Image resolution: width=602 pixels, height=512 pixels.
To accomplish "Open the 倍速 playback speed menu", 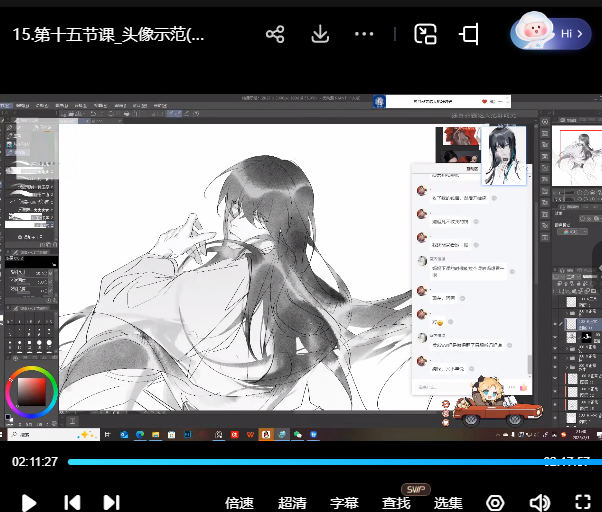I will [x=240, y=503].
